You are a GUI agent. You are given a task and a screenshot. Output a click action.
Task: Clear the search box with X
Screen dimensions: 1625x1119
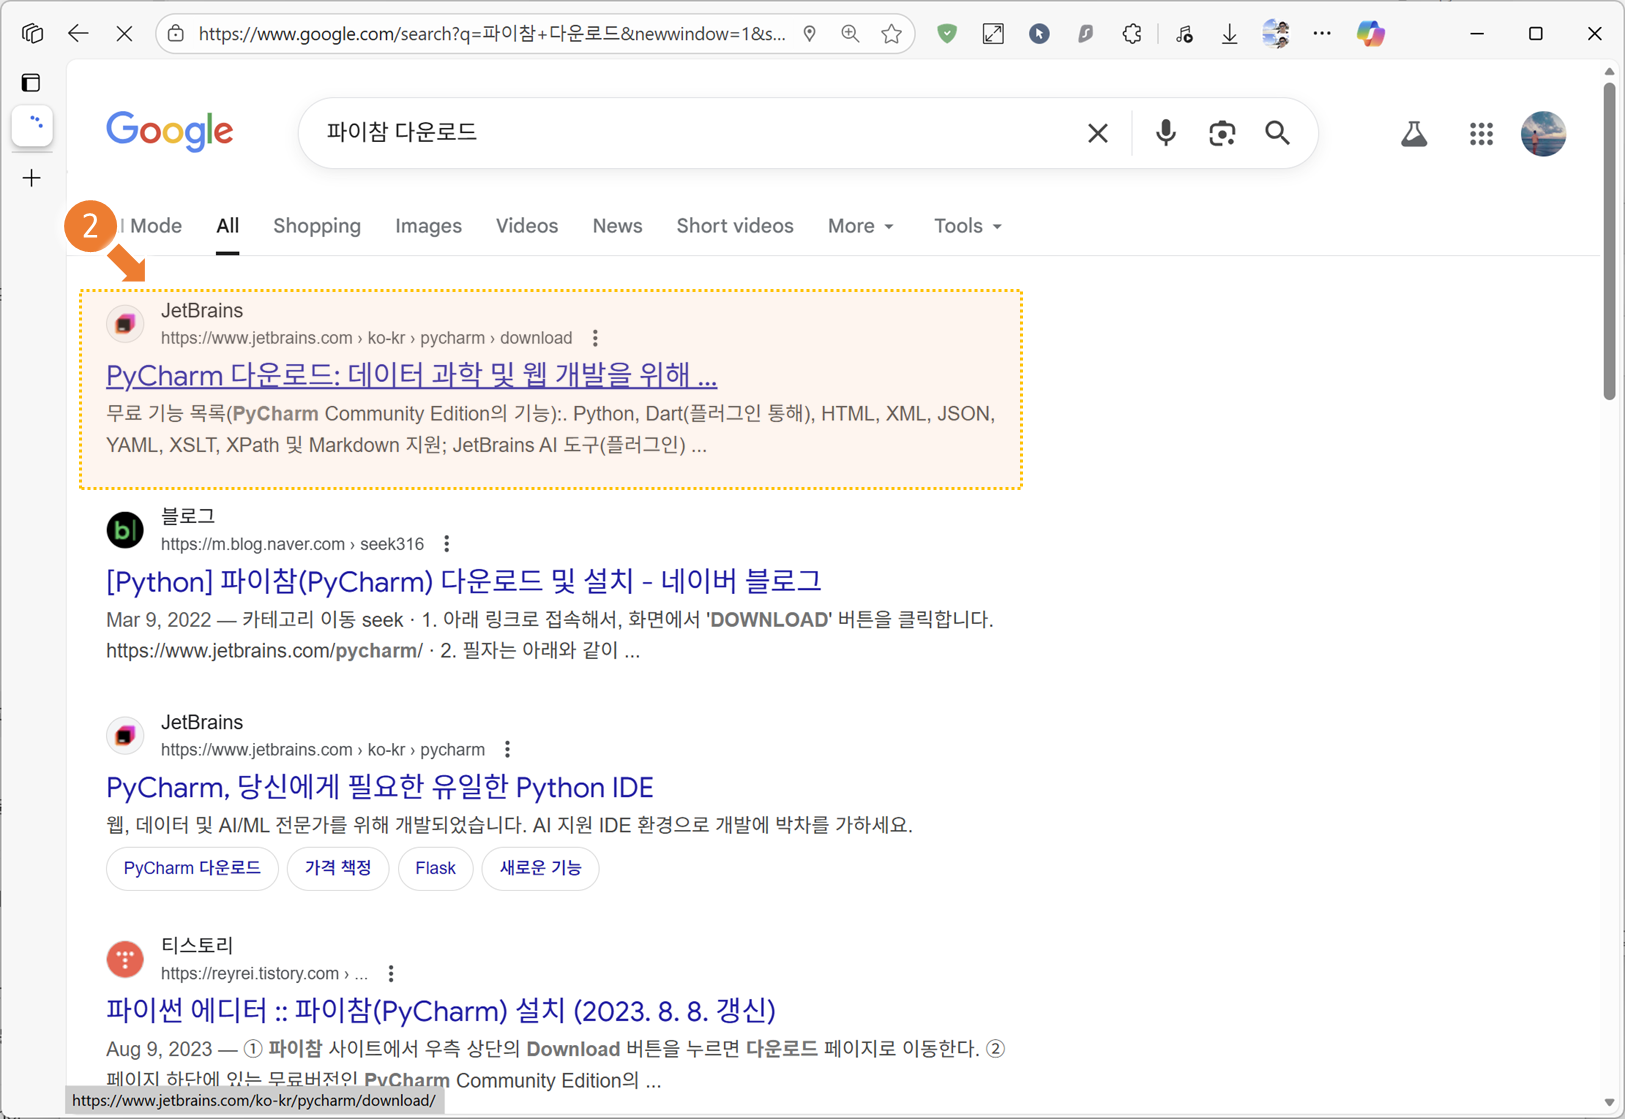click(1097, 132)
